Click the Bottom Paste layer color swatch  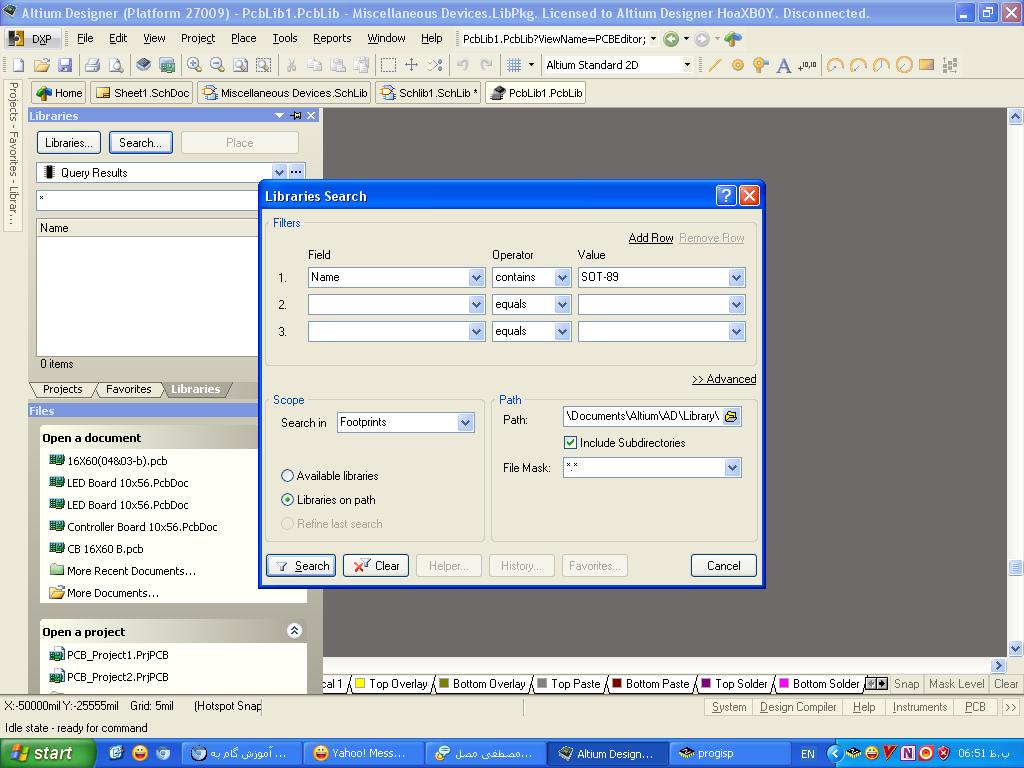[x=616, y=683]
